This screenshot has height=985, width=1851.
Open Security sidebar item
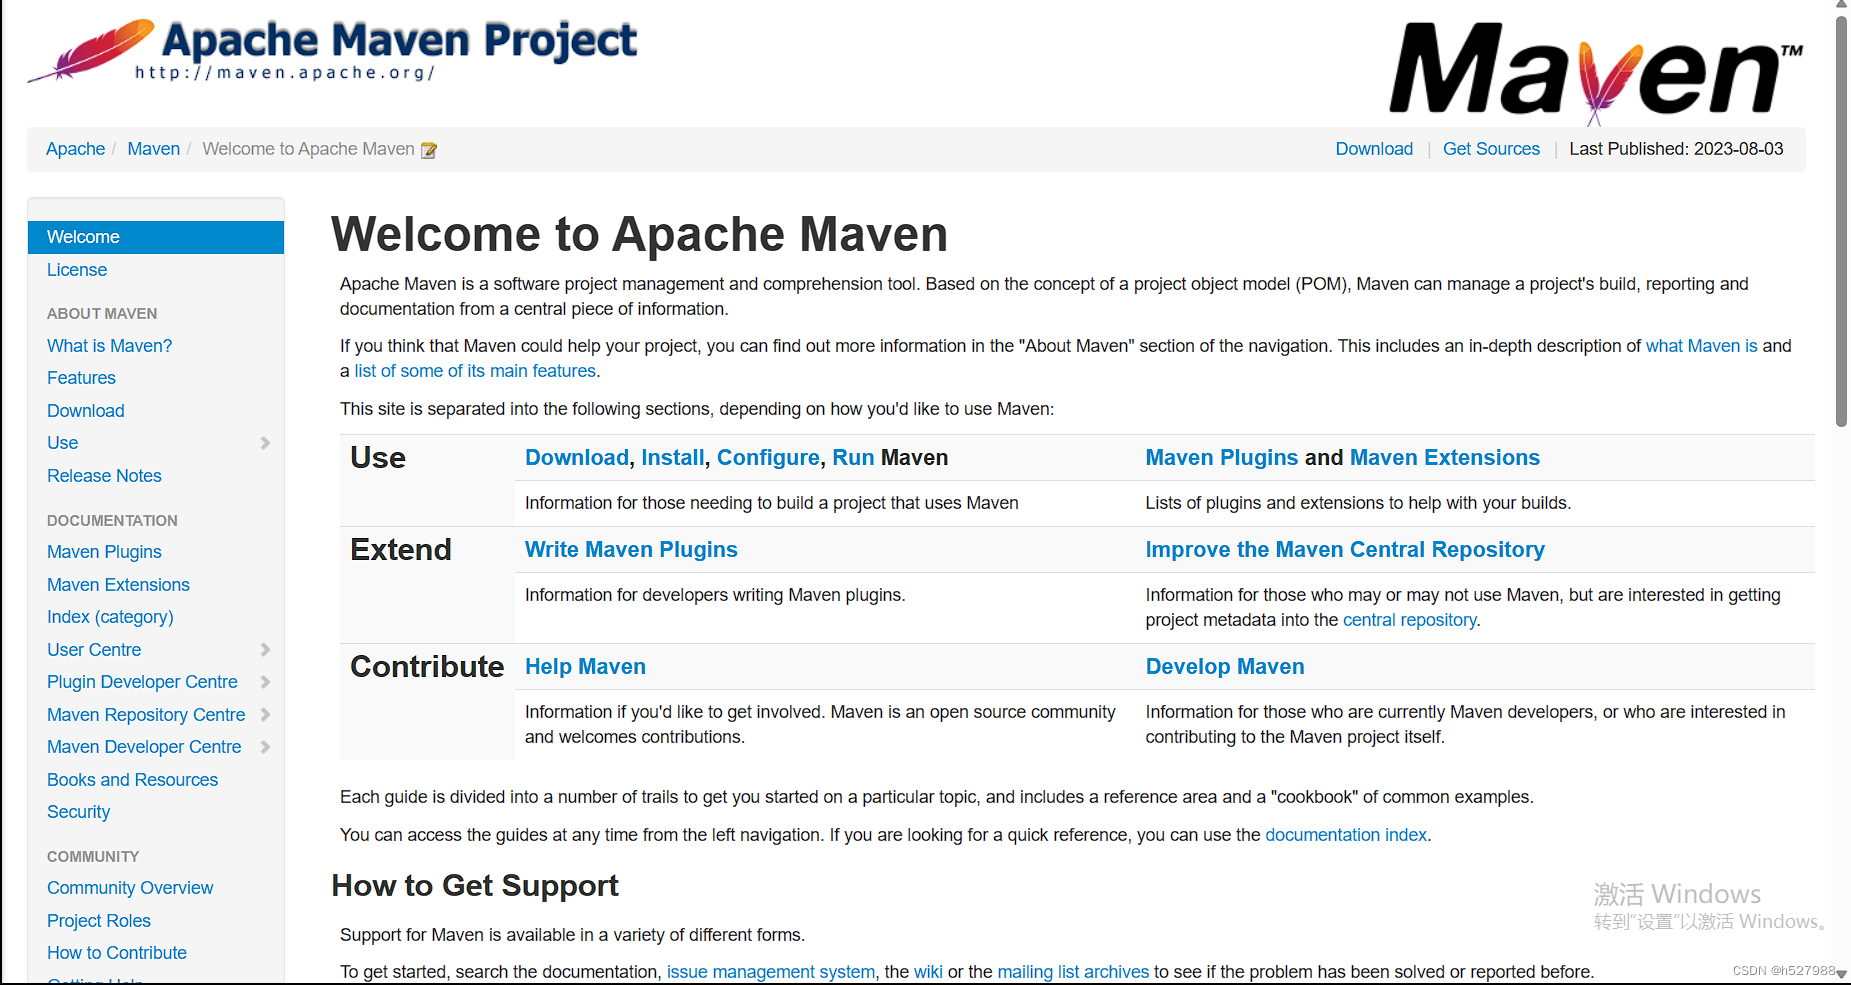coord(78,812)
